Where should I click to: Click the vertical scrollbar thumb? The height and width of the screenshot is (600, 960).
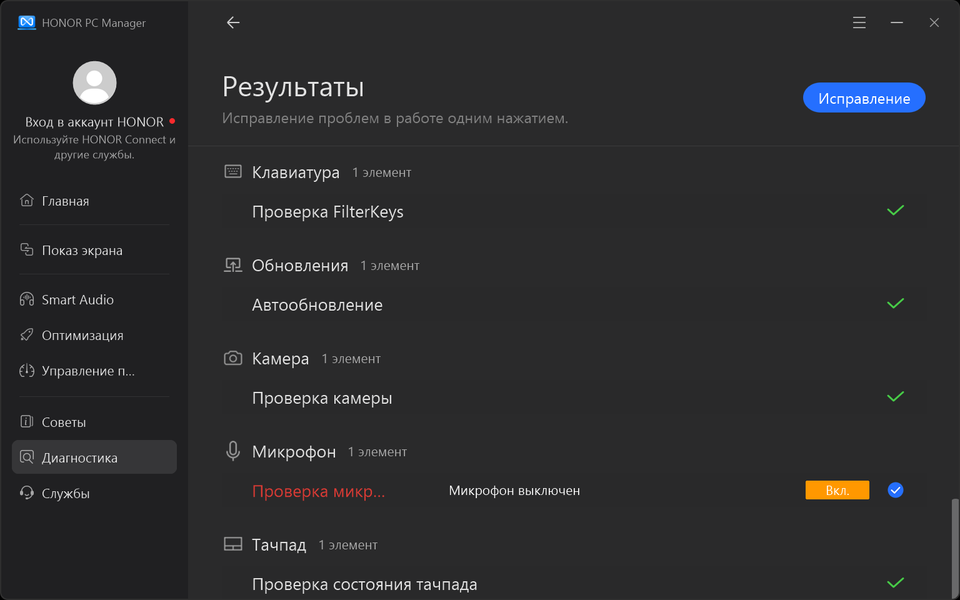pyautogui.click(x=953, y=545)
